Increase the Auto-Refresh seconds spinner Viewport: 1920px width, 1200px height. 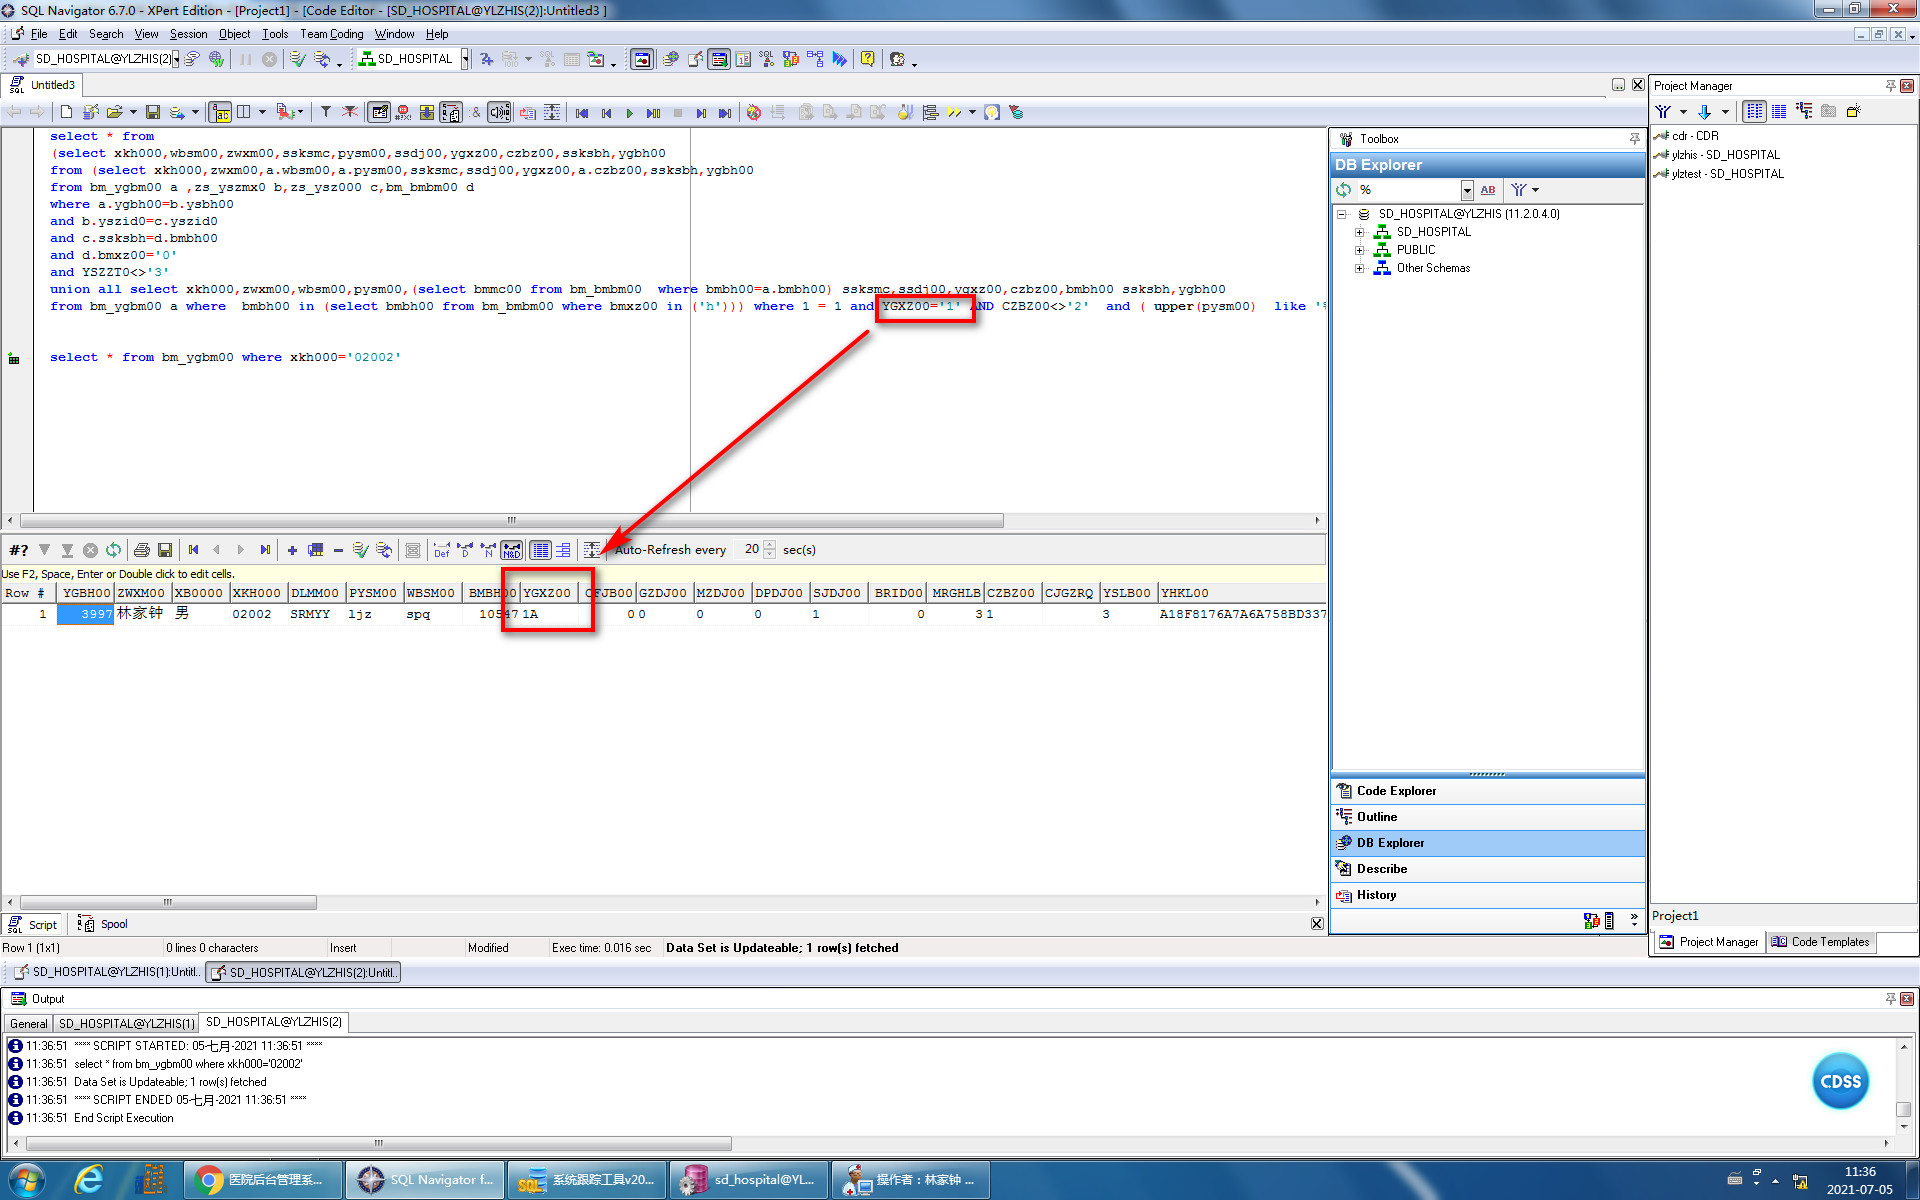coord(769,545)
